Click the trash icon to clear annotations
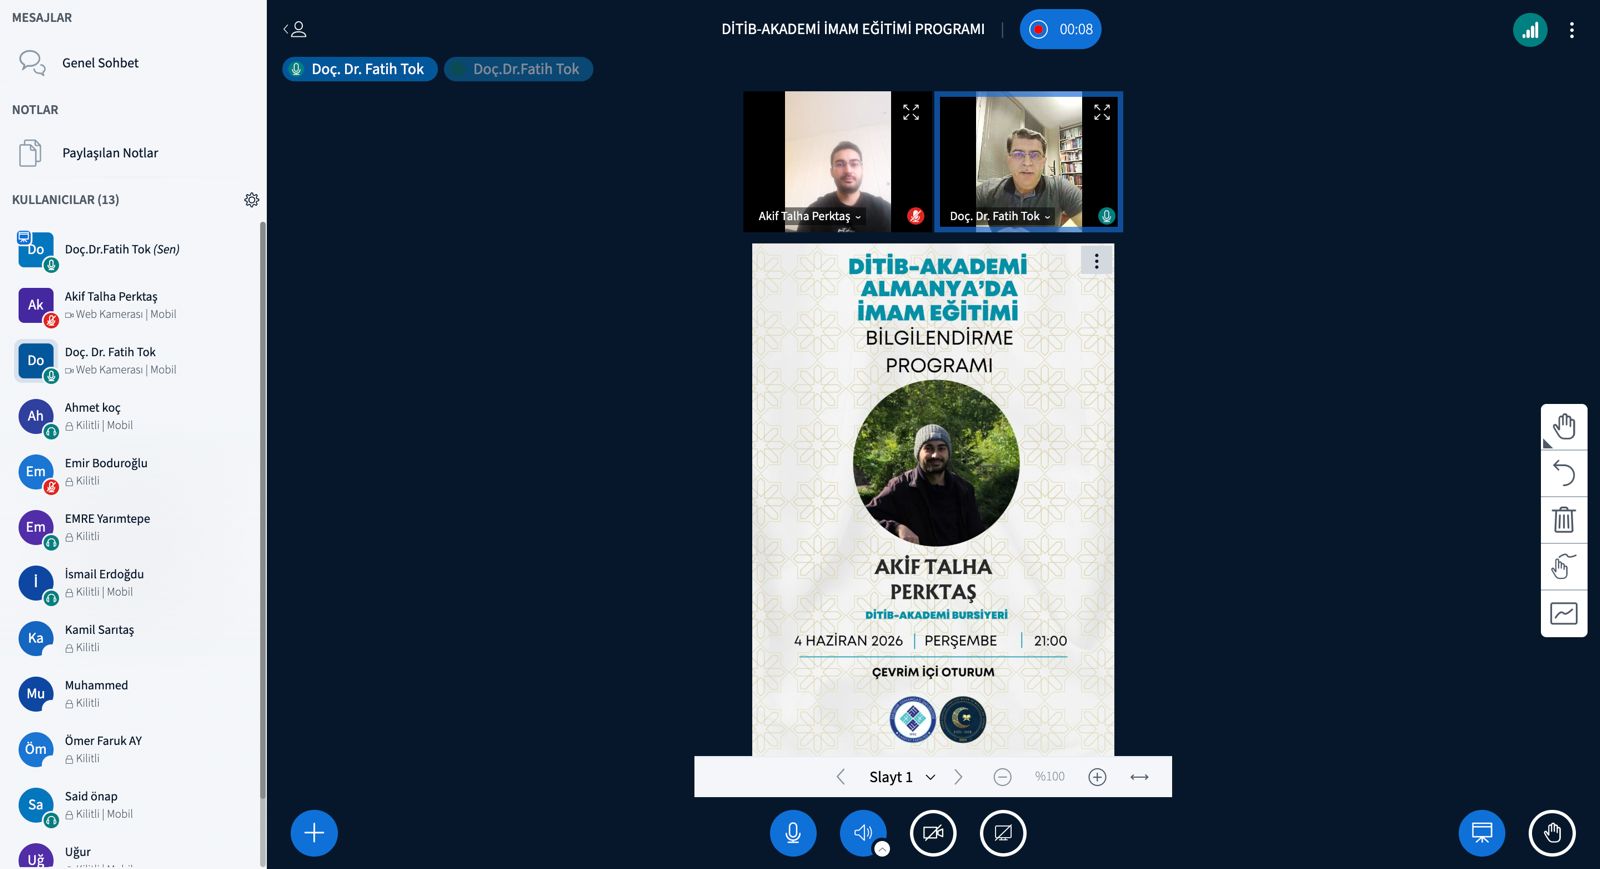The width and height of the screenshot is (1600, 869). tap(1564, 520)
